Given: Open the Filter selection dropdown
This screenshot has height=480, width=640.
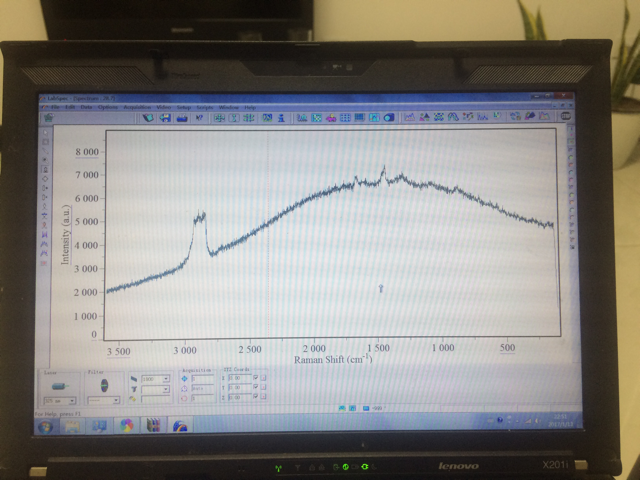Looking at the screenshot, I should (x=116, y=400).
